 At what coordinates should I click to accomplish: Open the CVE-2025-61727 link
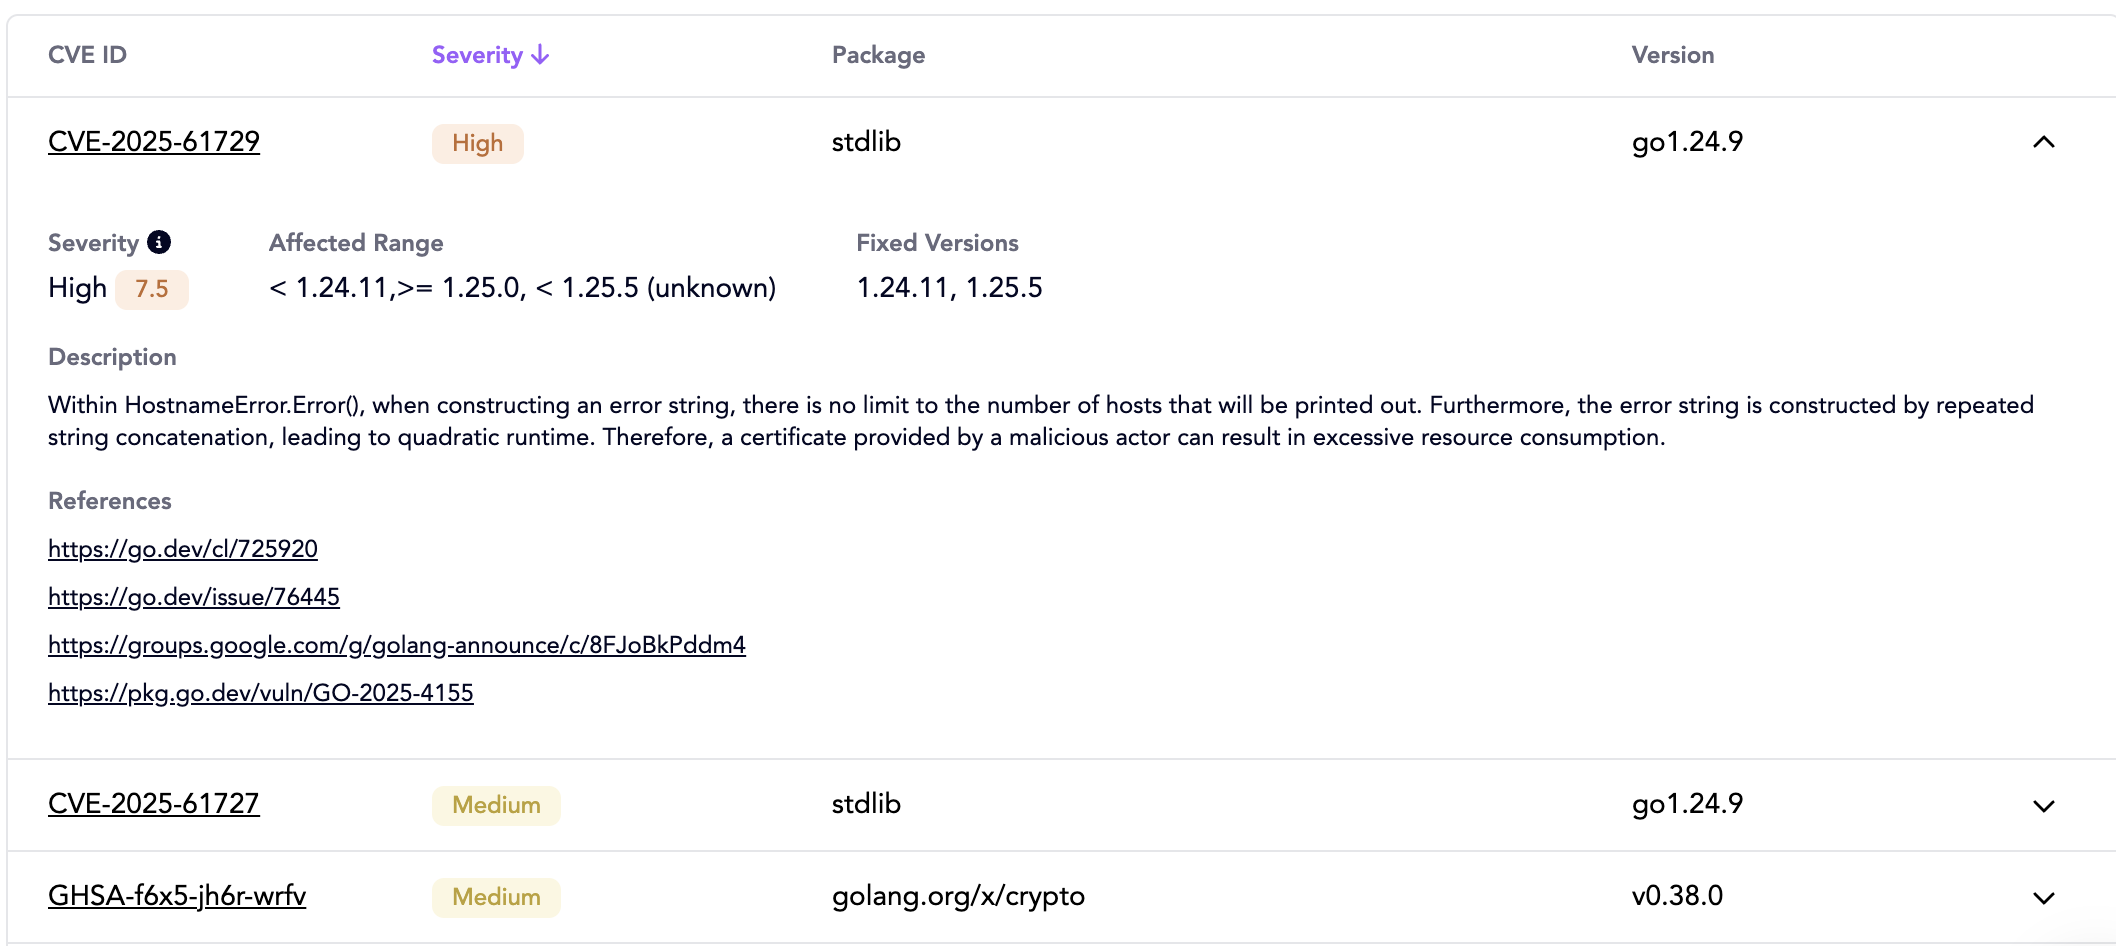coord(154,804)
